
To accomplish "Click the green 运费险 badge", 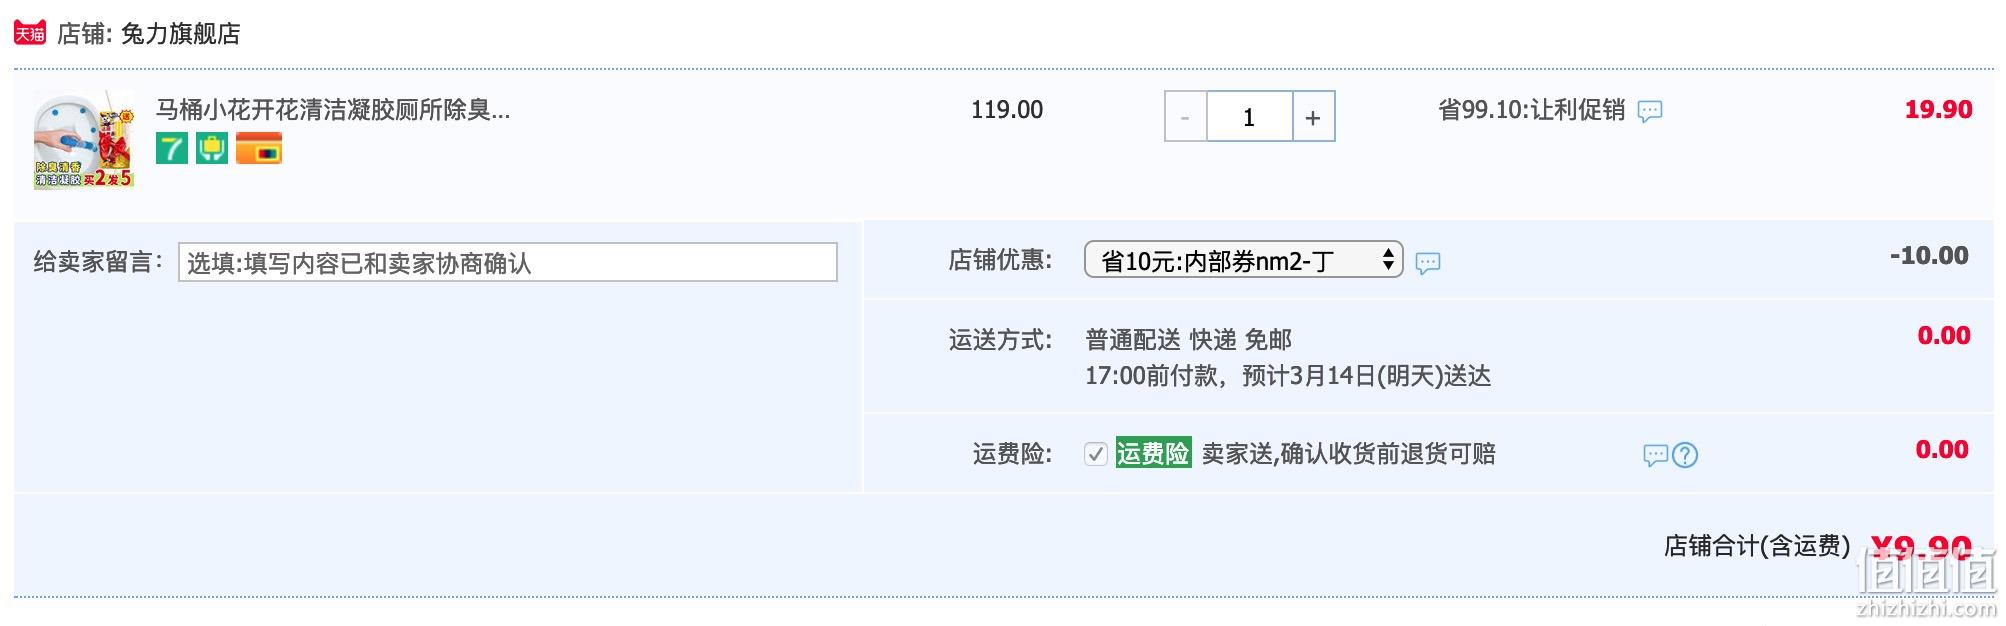I will pyautogui.click(x=1153, y=454).
